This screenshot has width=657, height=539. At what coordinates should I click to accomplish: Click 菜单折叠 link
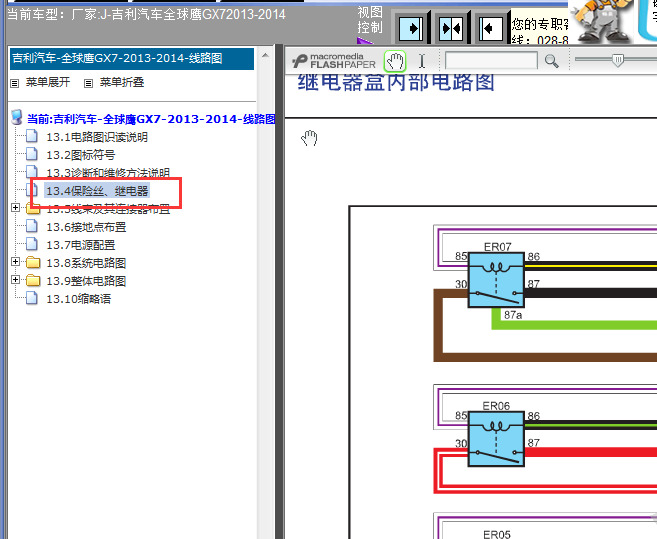coord(122,82)
